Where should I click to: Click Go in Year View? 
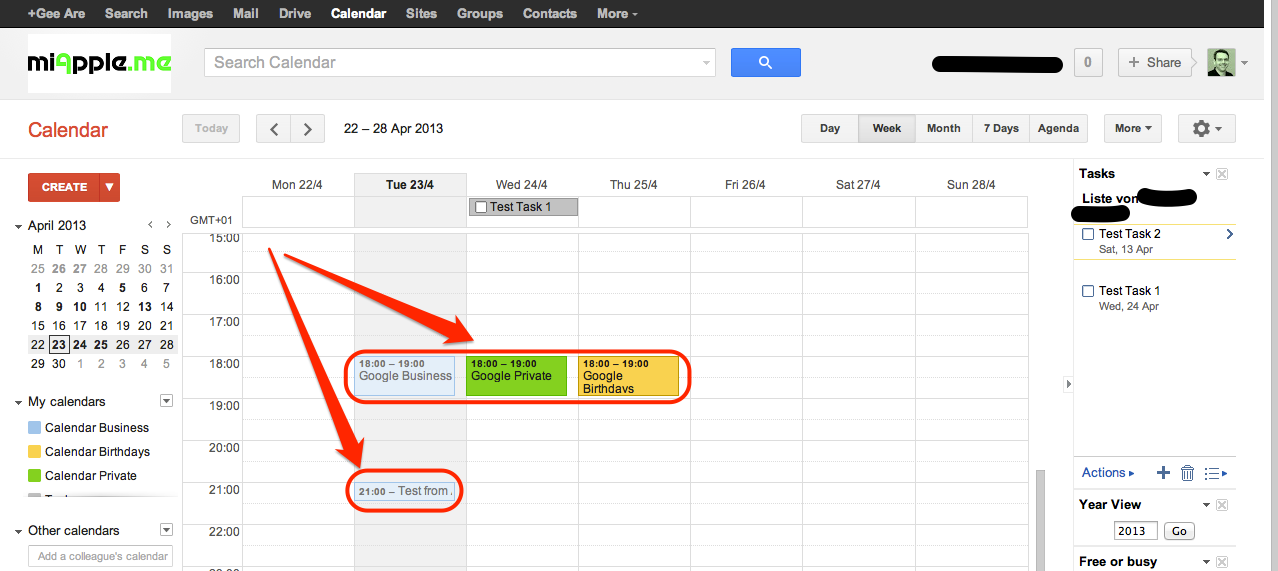click(1179, 531)
